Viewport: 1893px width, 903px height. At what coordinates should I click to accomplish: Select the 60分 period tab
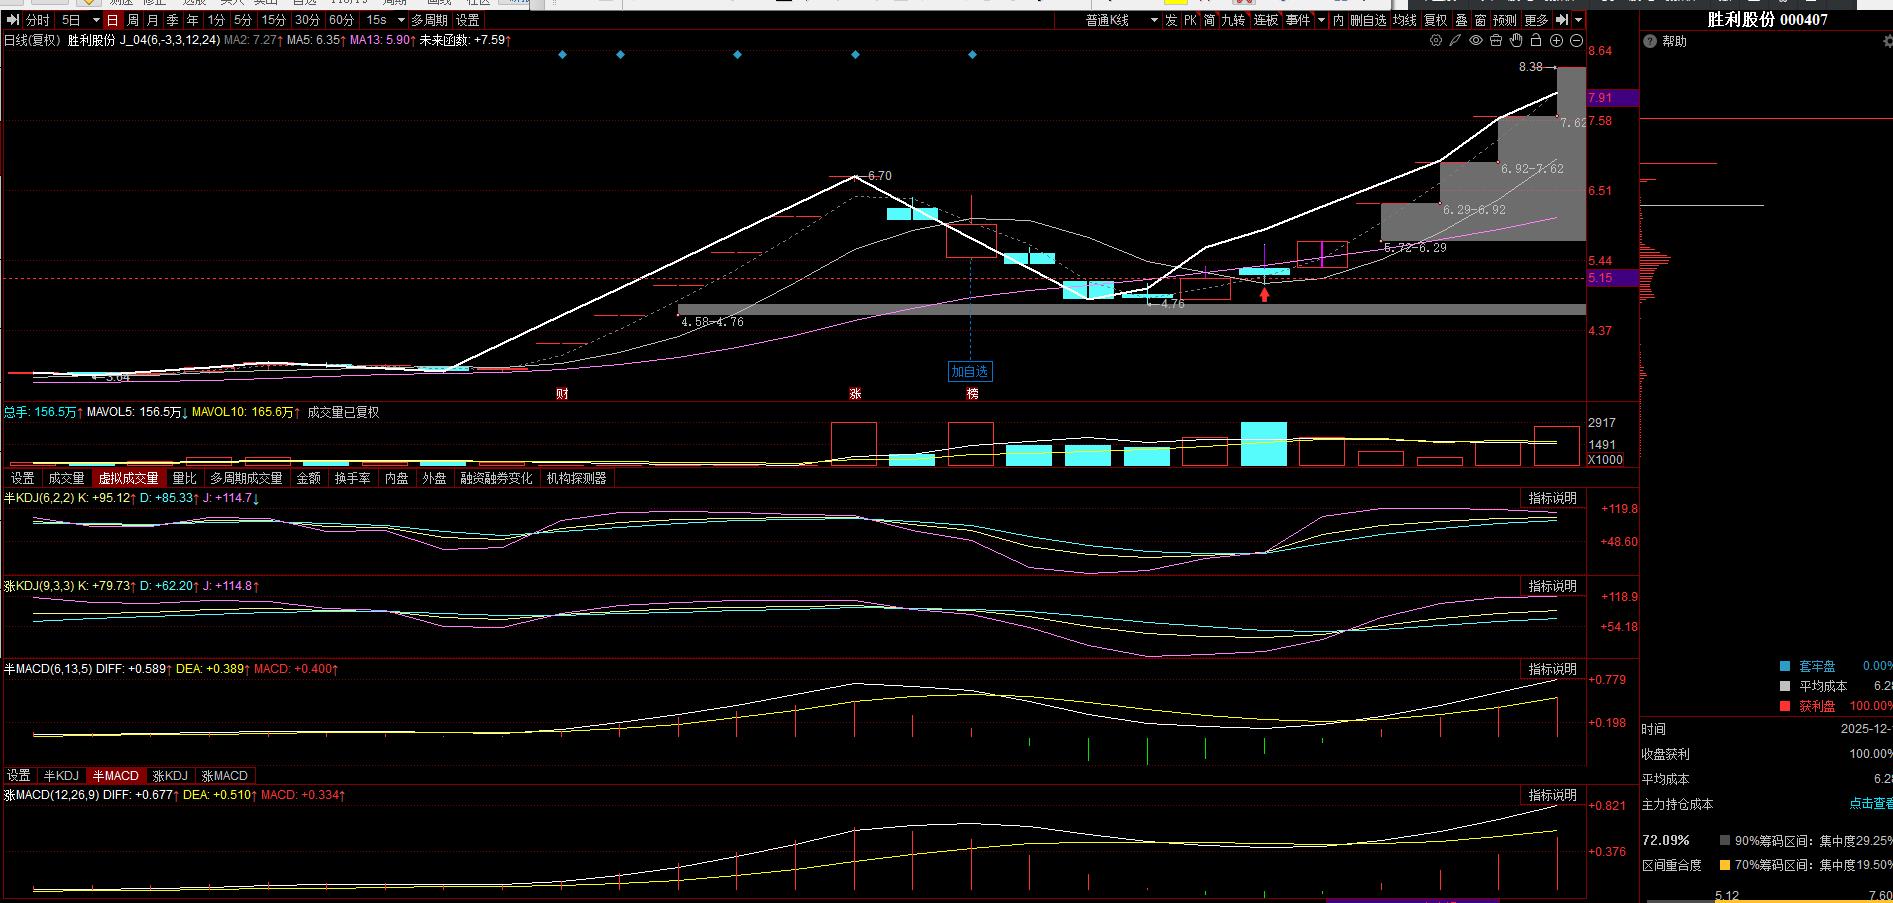pyautogui.click(x=341, y=20)
